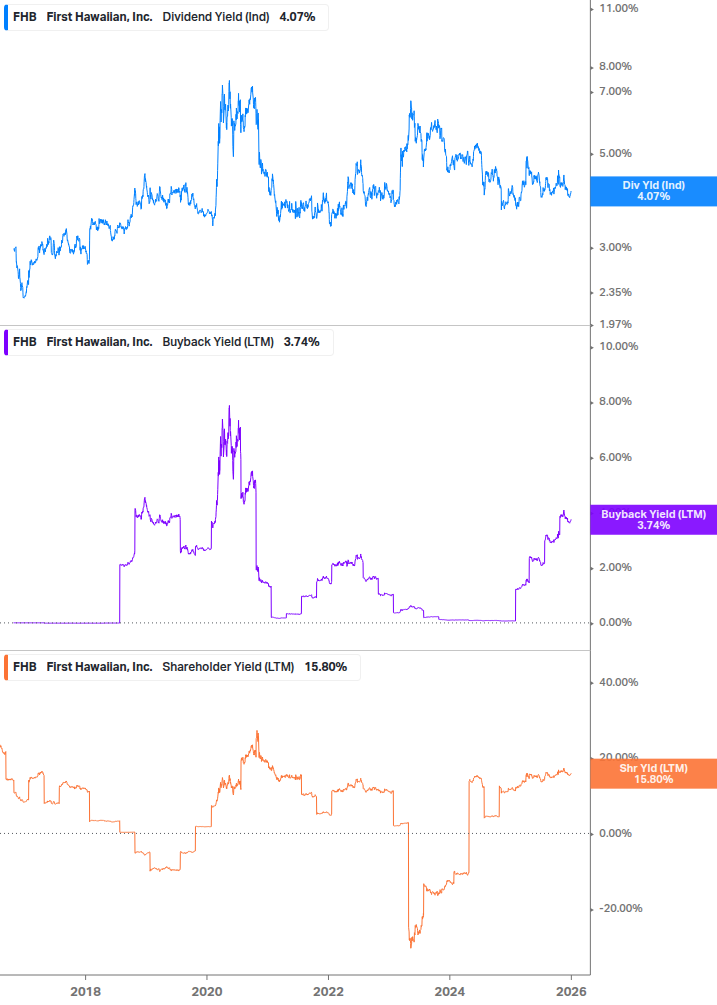Click the FHB Dividend Yield (Ind) legend
Image resolution: width=717 pixels, height=1005 pixels.
(166, 17)
